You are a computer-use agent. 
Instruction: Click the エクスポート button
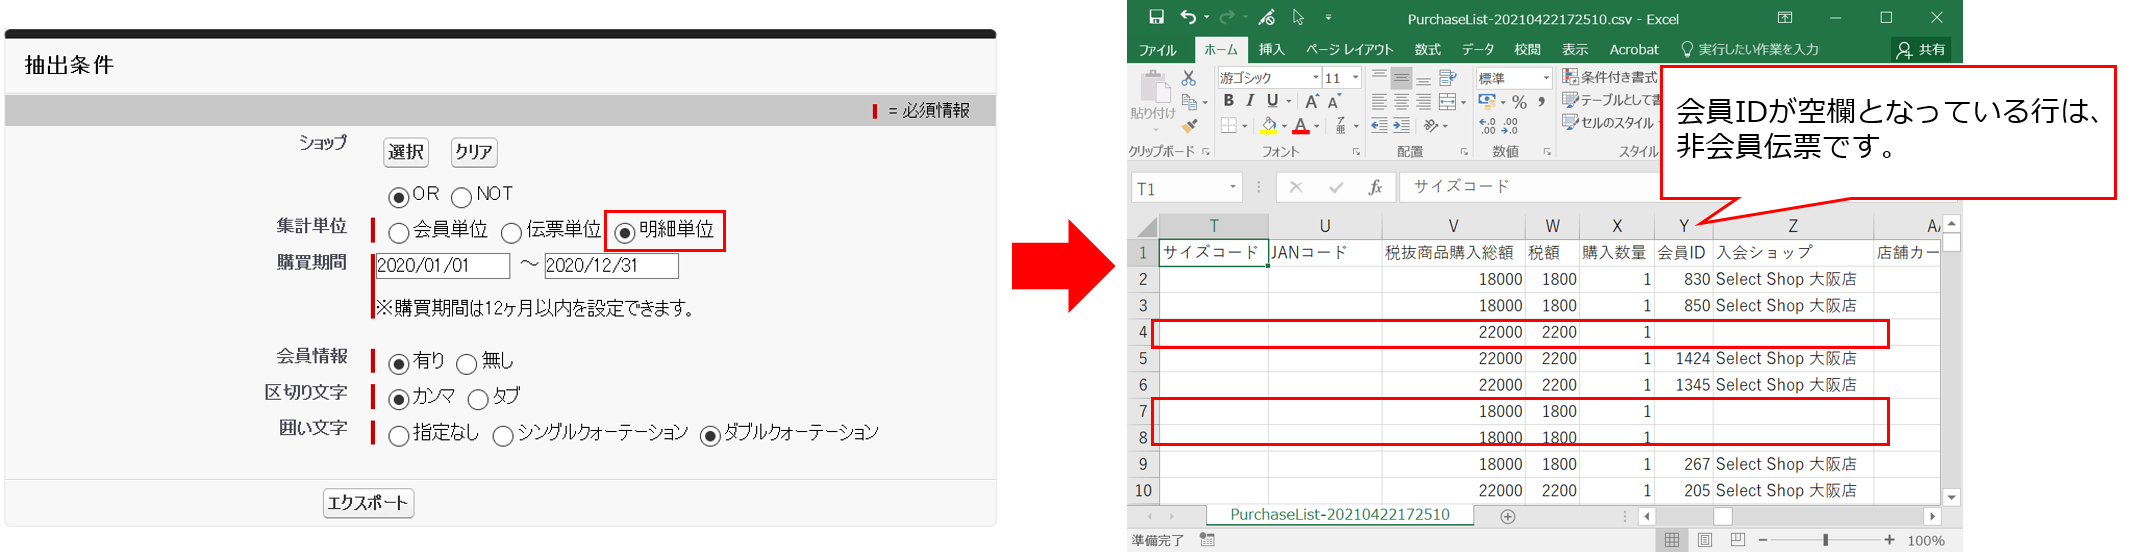pyautogui.click(x=368, y=503)
